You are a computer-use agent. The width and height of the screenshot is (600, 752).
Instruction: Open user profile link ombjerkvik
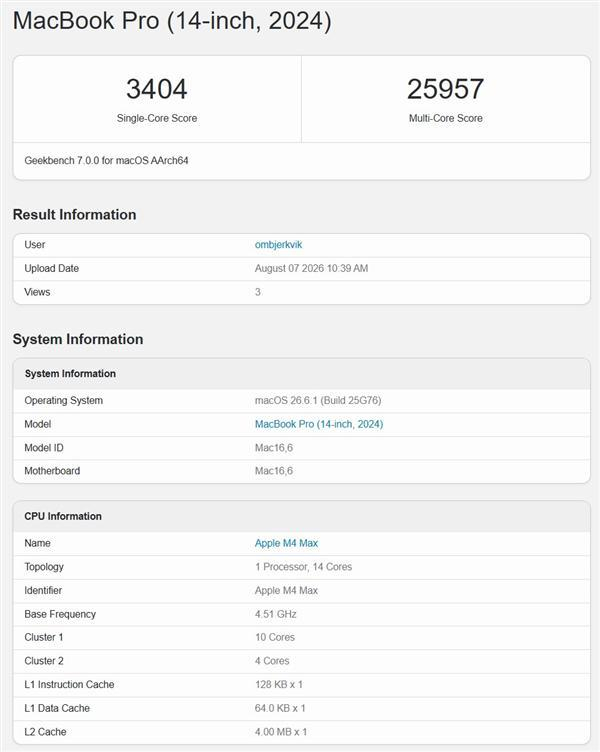[278, 245]
